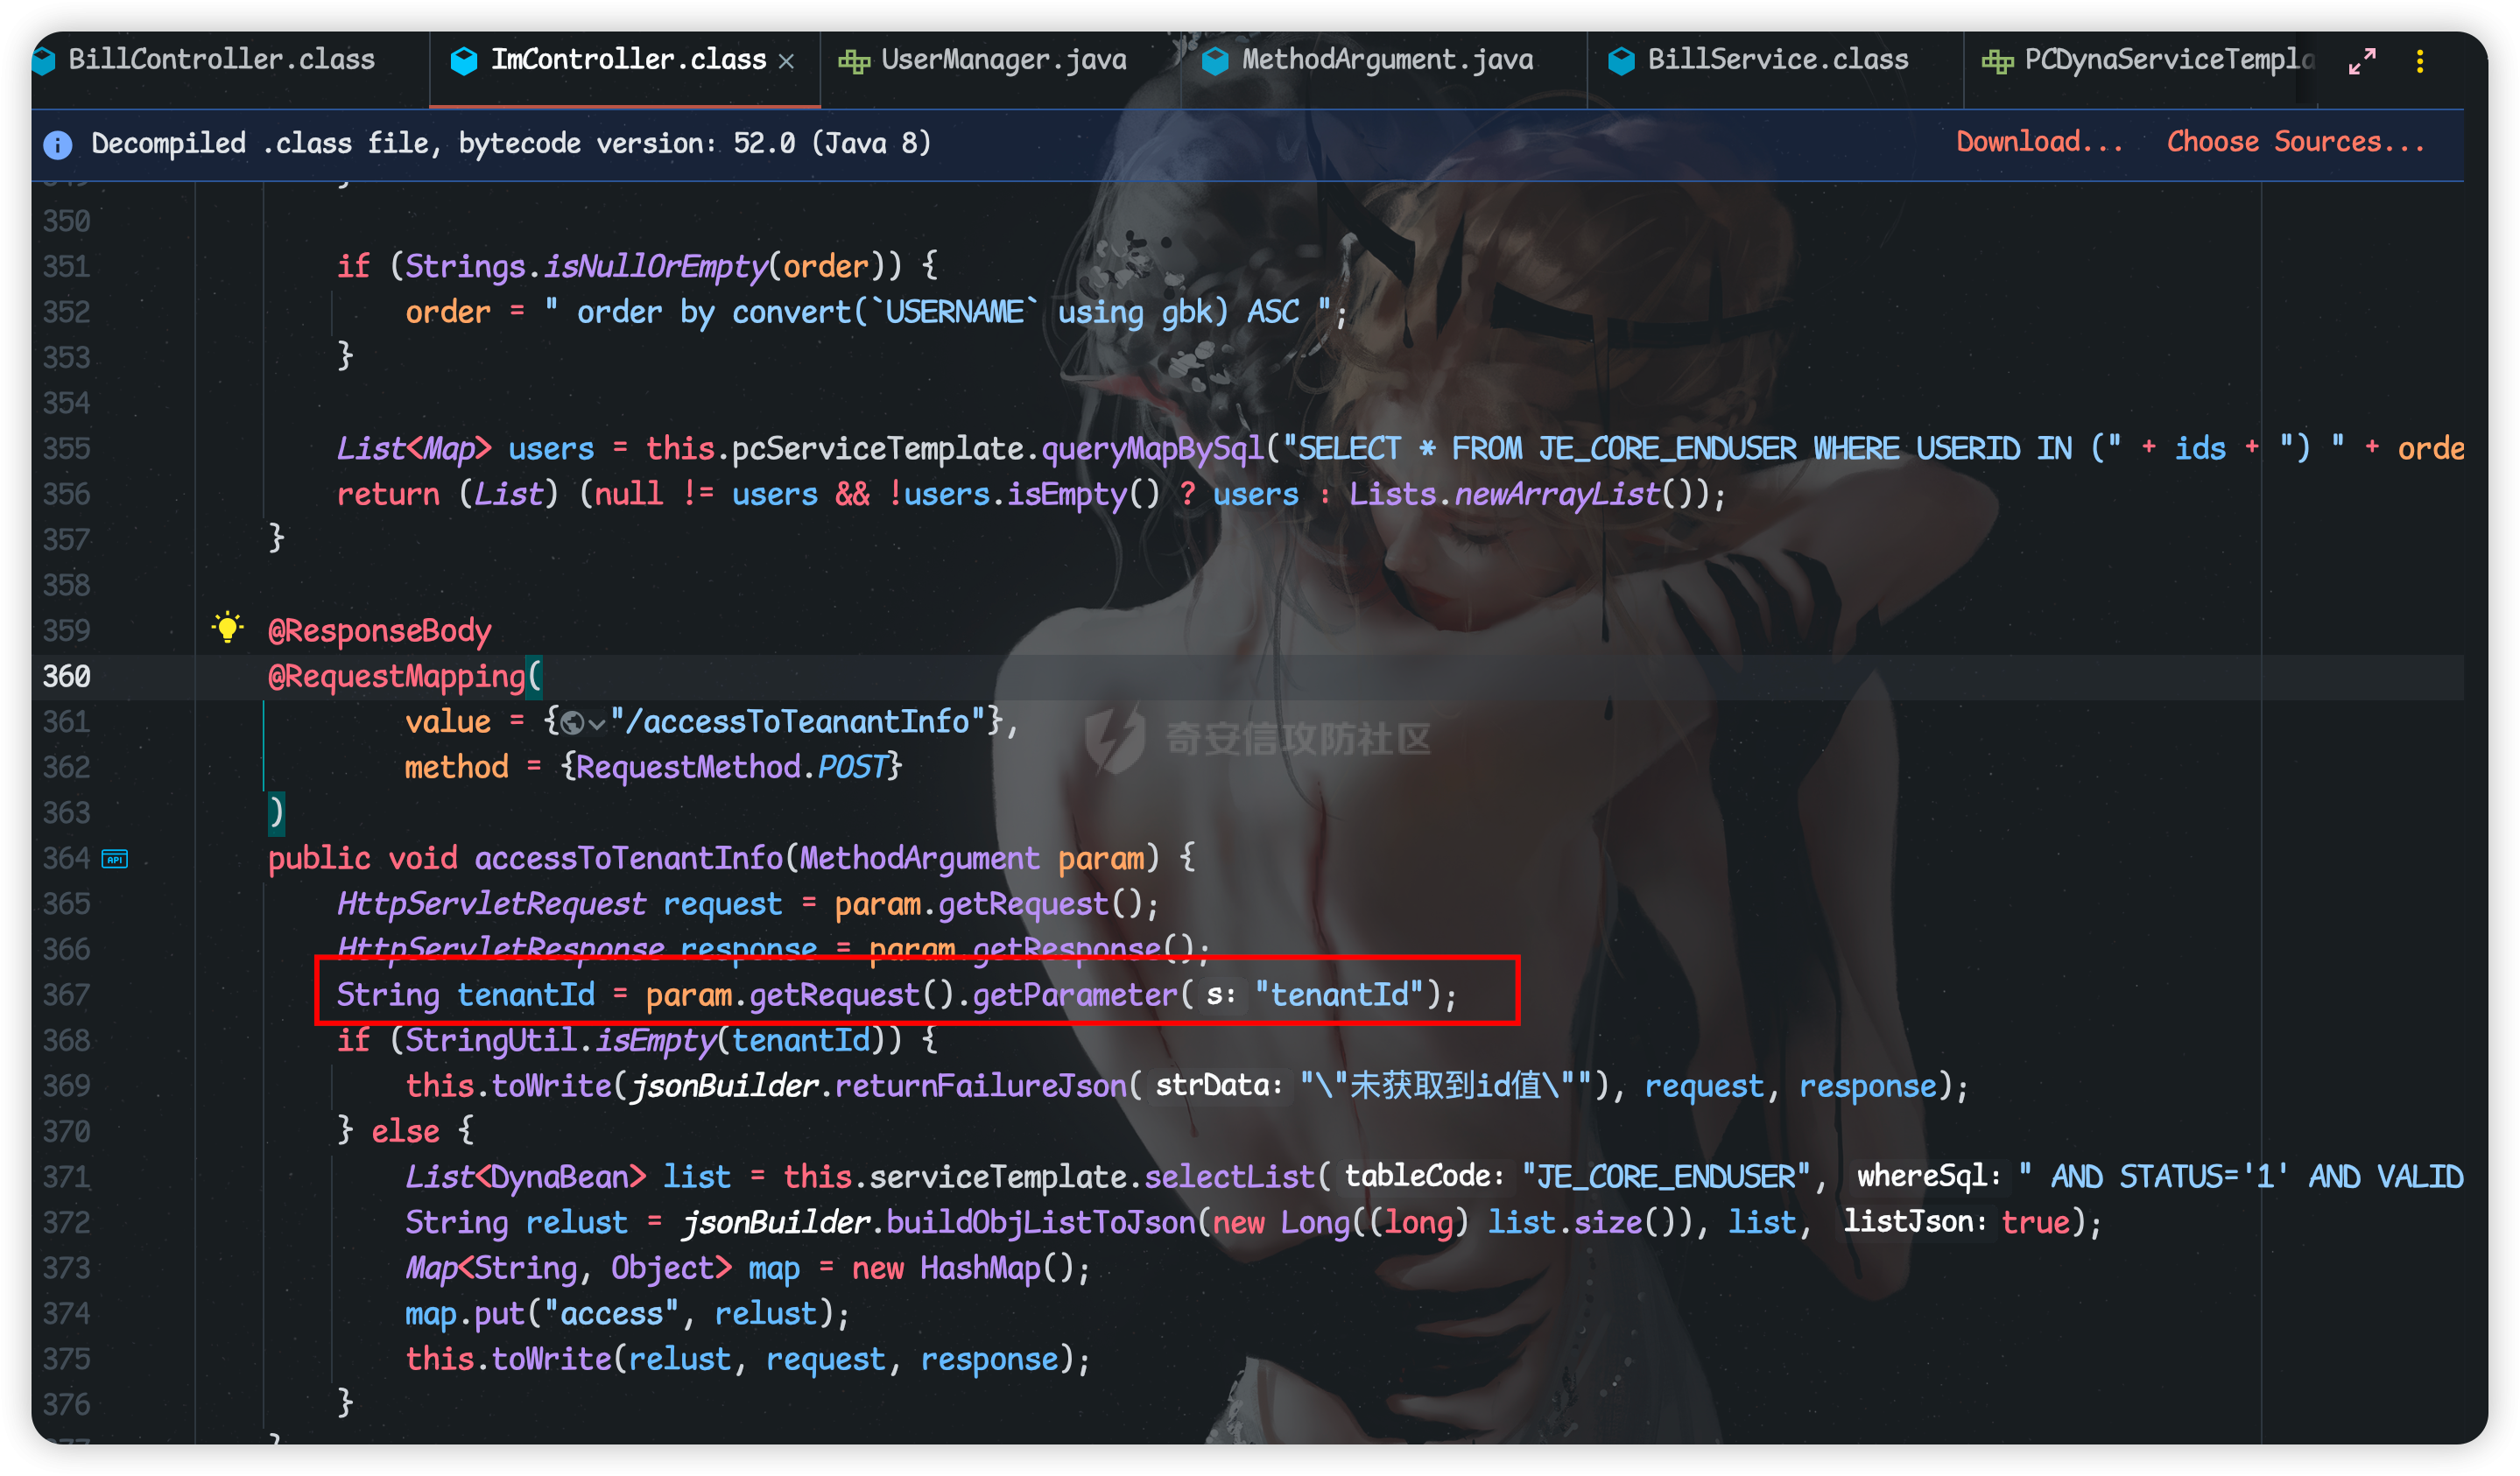
Task: Click the info icon in decompiled banner
Action: pos(58,145)
